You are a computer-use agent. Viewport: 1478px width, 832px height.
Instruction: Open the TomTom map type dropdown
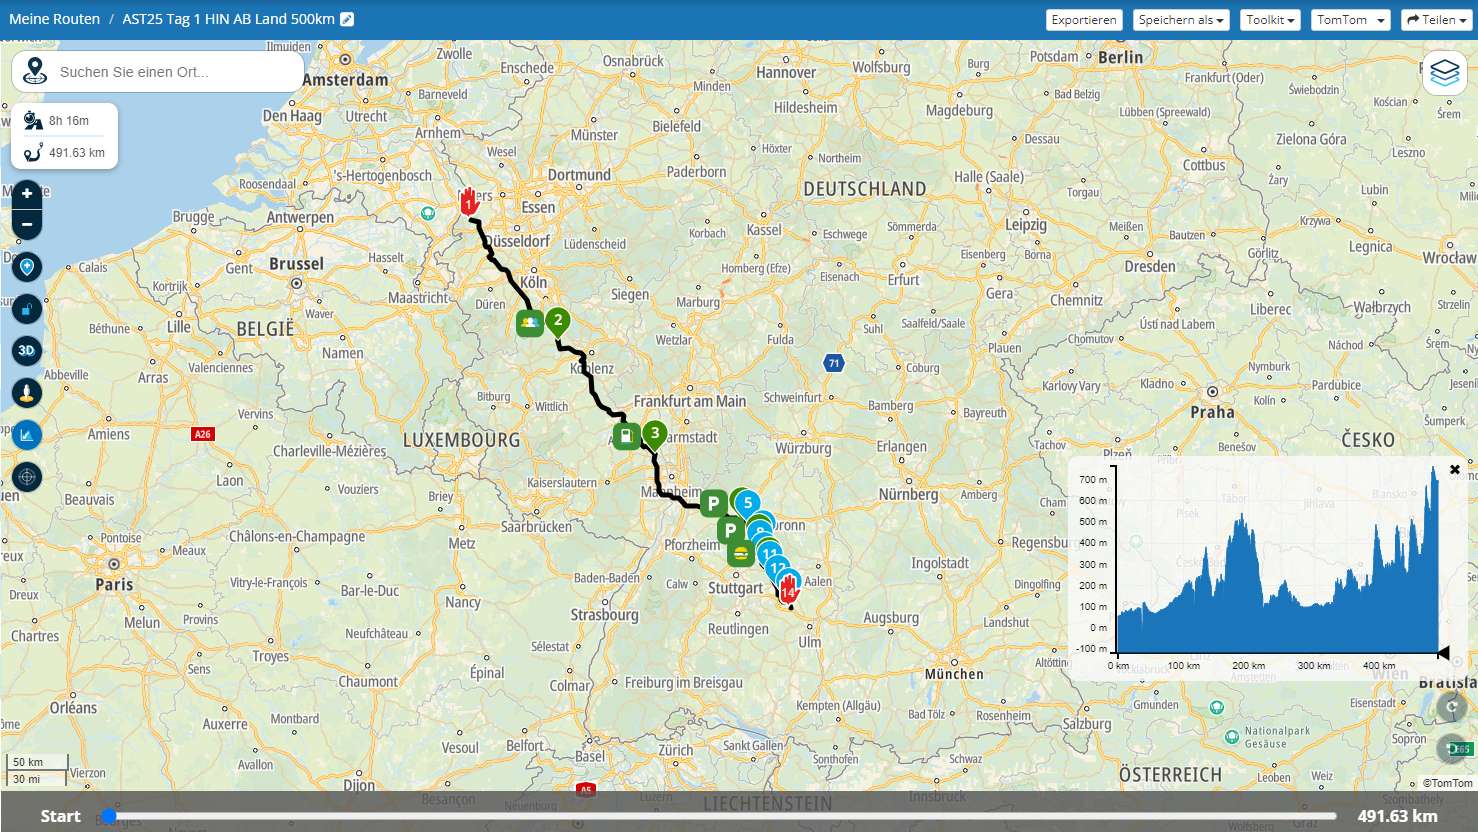1349,20
